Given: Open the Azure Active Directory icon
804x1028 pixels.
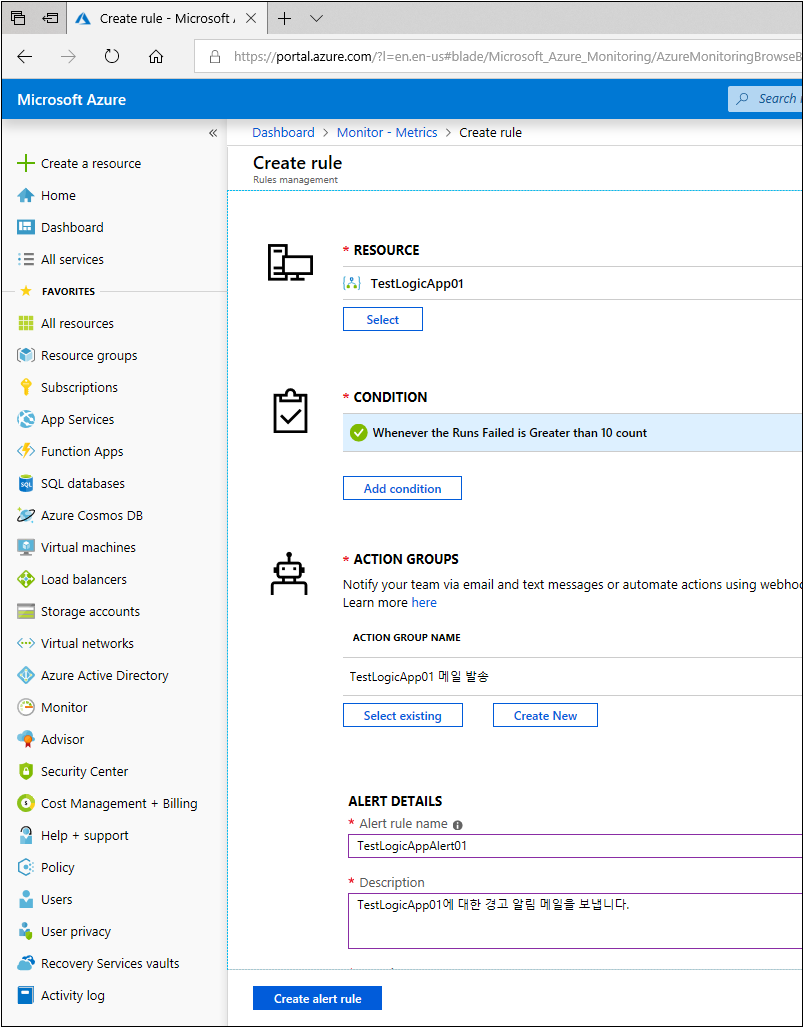Looking at the screenshot, I should tap(26, 676).
